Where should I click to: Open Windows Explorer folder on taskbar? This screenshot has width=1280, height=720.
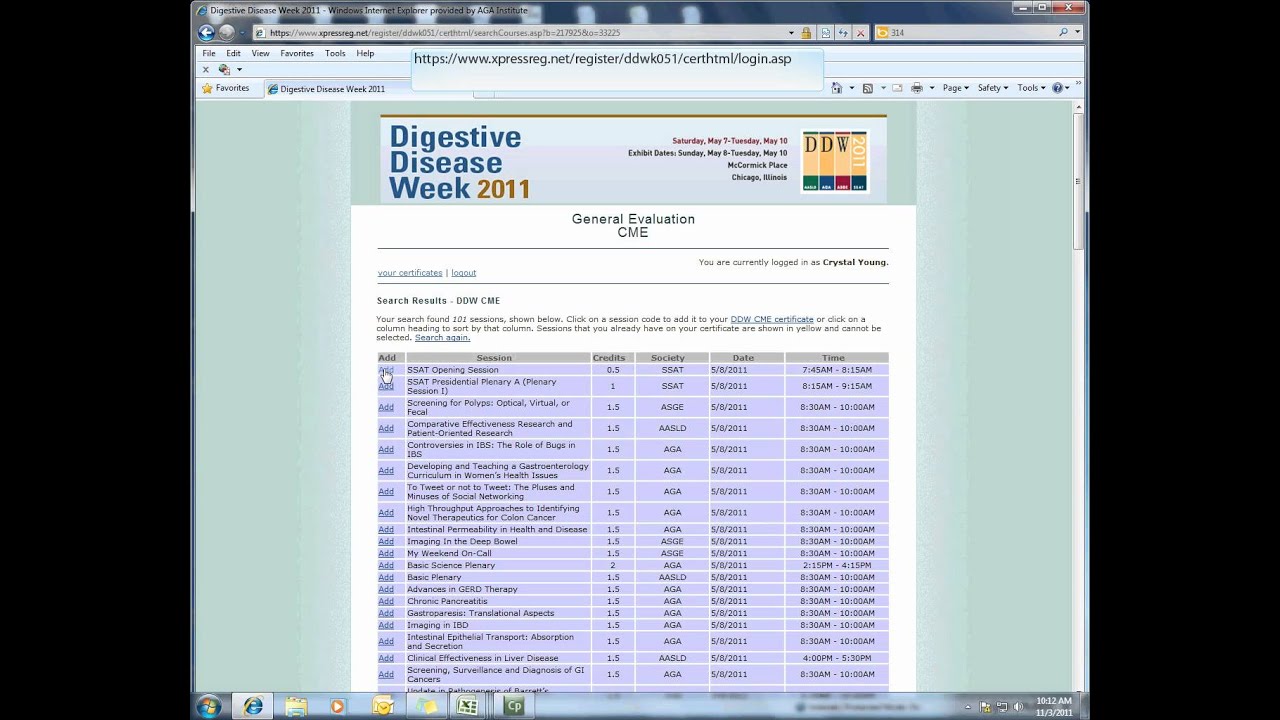(x=296, y=706)
